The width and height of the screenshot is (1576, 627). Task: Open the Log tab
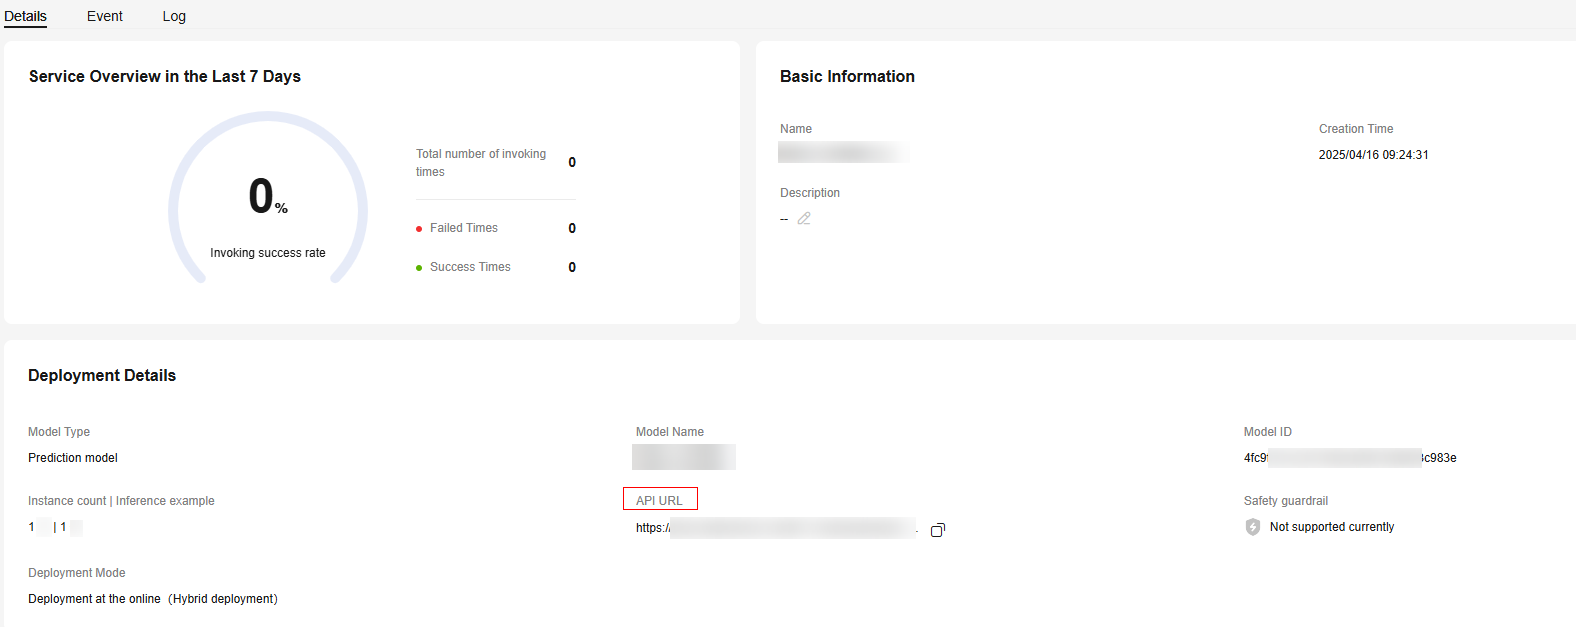174,16
